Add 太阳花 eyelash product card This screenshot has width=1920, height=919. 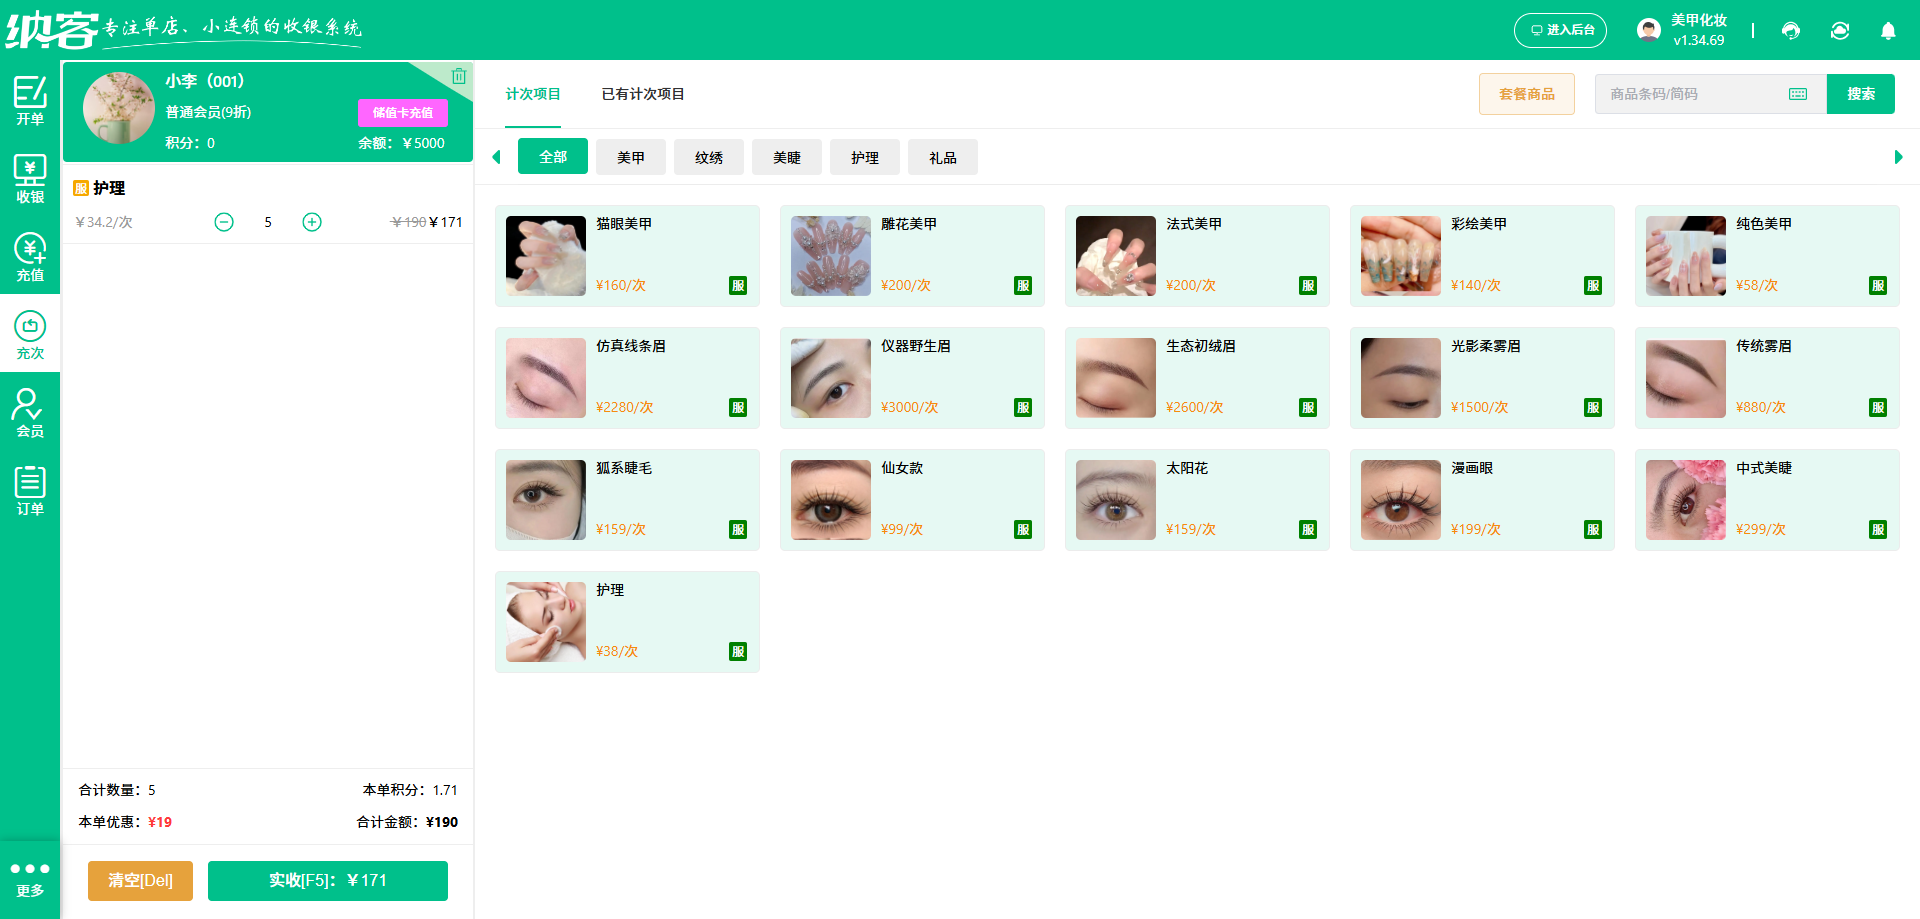click(x=1197, y=500)
